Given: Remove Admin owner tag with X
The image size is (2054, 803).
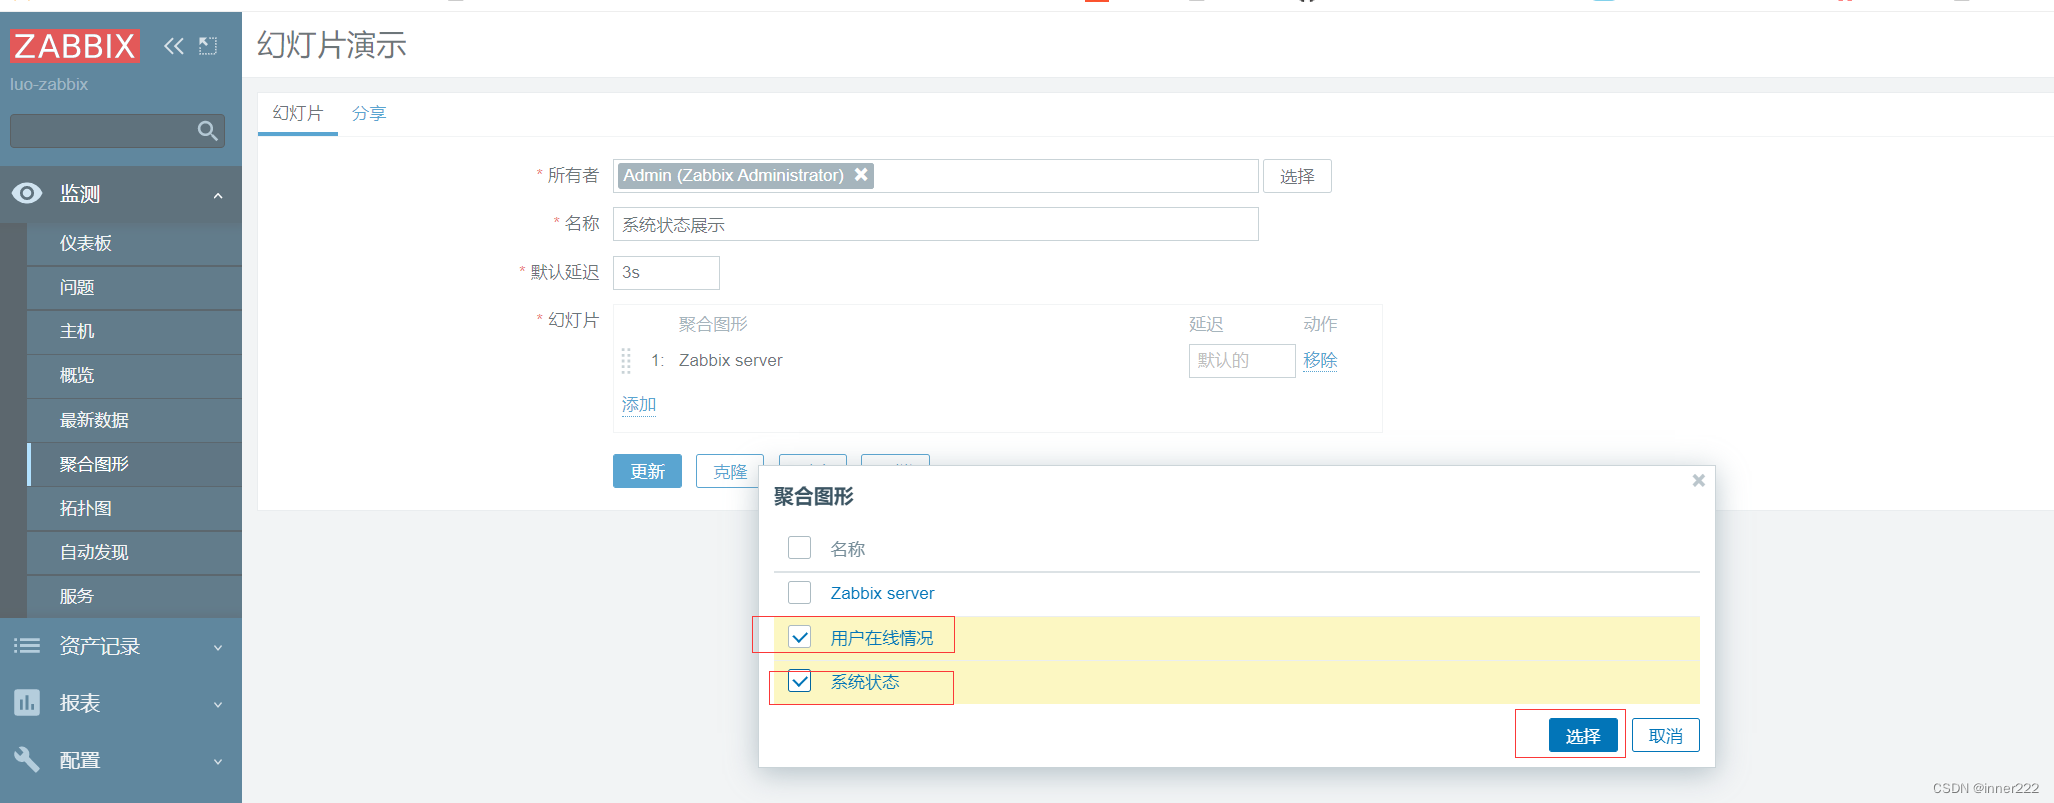Looking at the screenshot, I should (x=861, y=174).
